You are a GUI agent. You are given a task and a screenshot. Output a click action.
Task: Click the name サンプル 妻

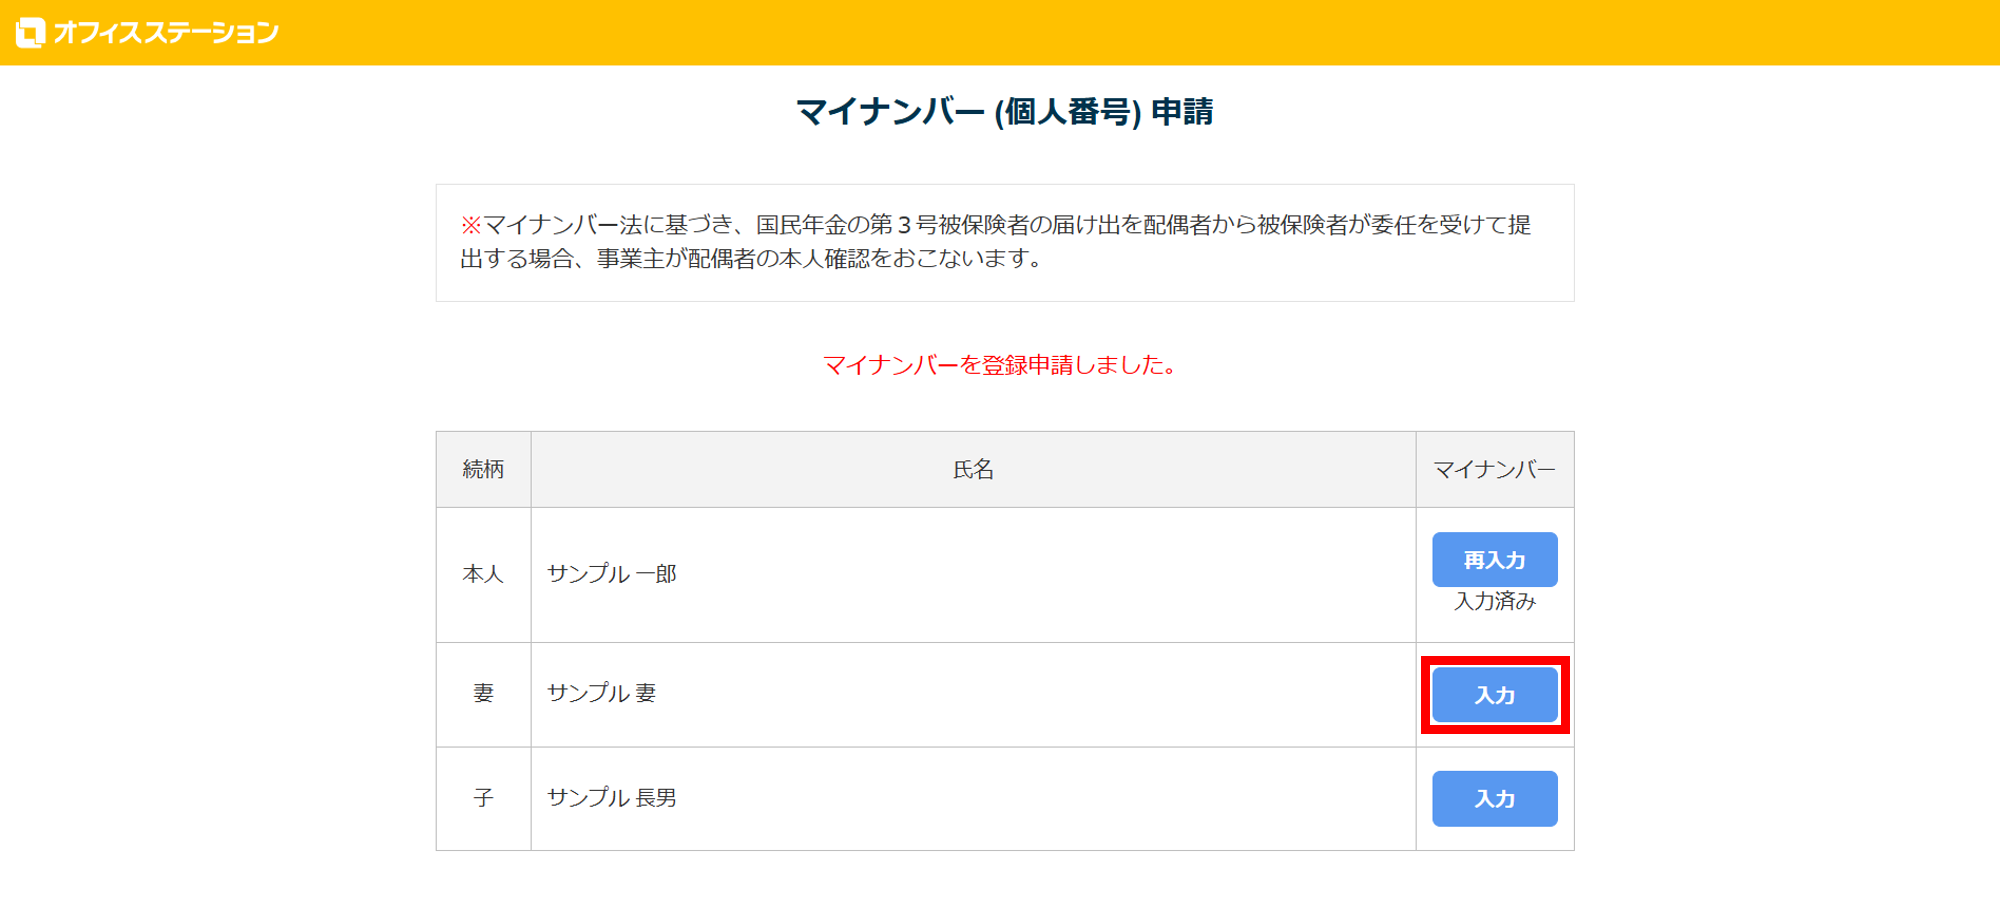click(x=601, y=693)
